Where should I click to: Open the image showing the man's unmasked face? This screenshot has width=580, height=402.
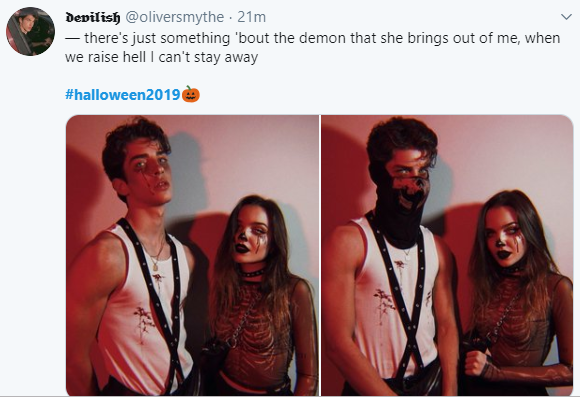click(192, 255)
